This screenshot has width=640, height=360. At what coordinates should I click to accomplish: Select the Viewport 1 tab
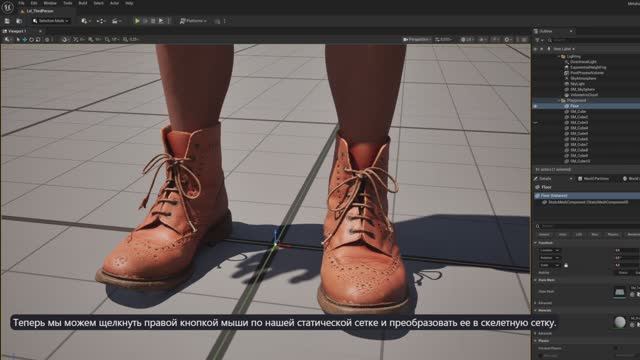pos(17,31)
